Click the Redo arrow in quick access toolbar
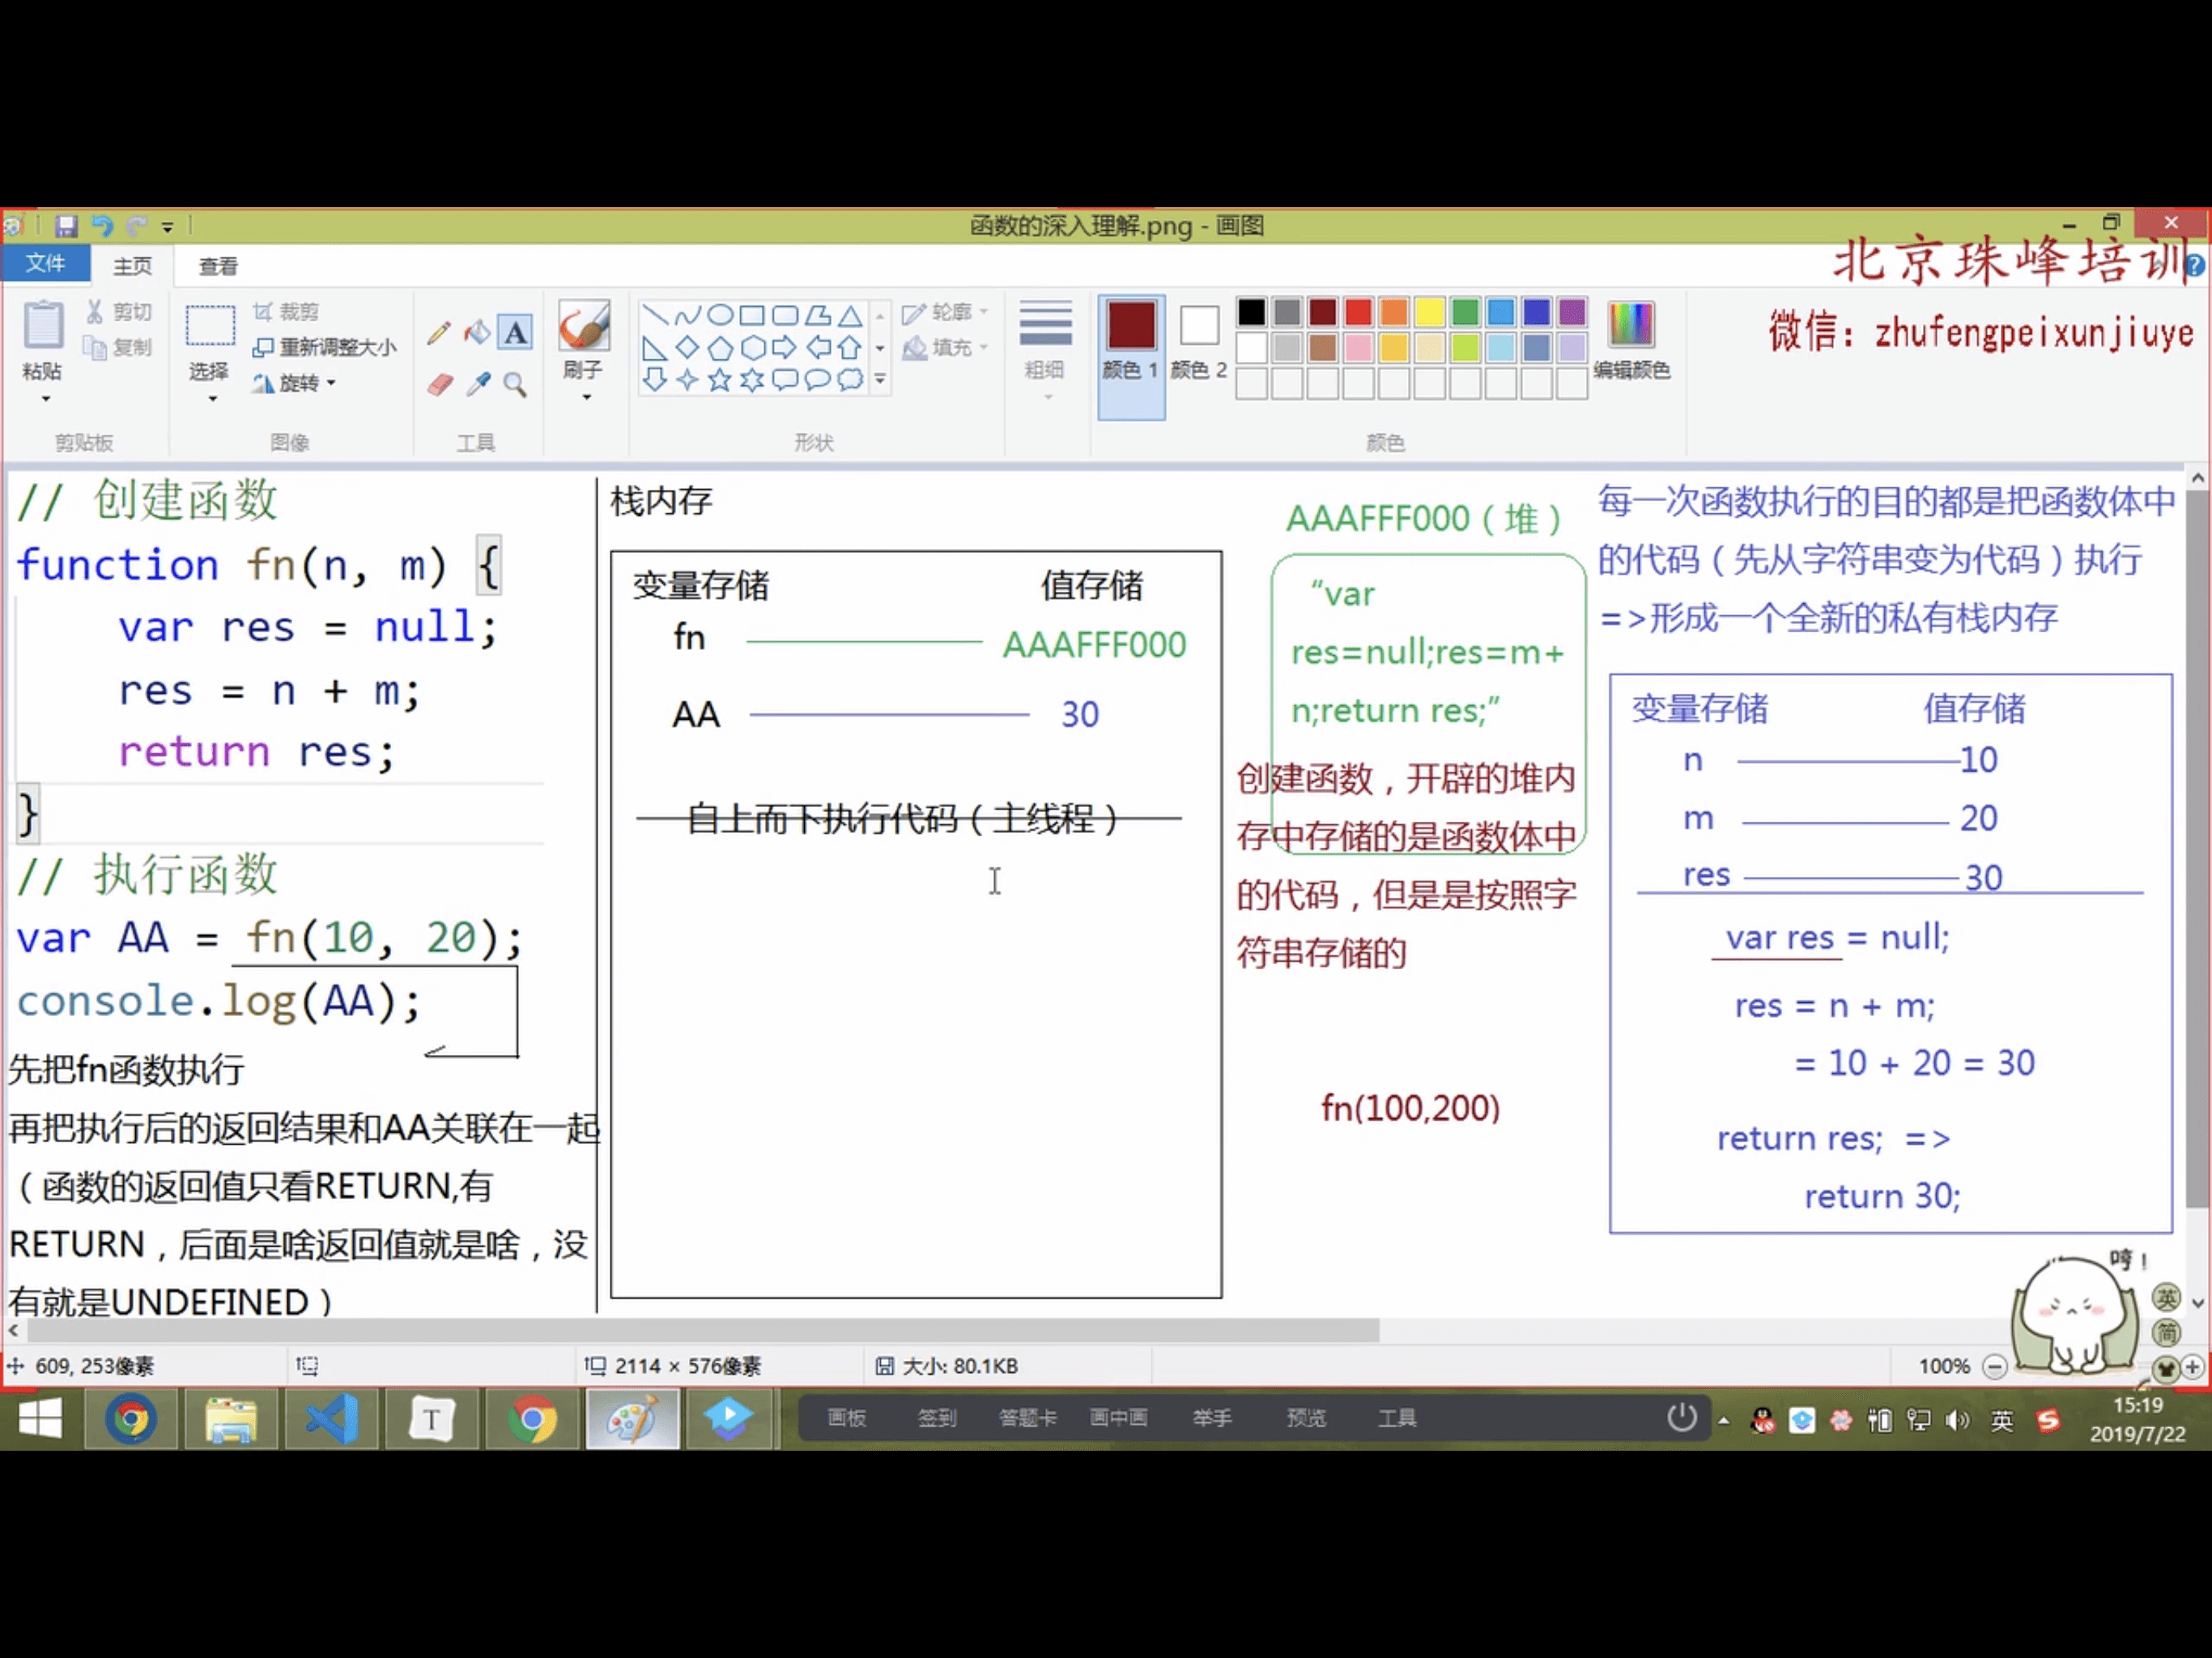 point(138,226)
